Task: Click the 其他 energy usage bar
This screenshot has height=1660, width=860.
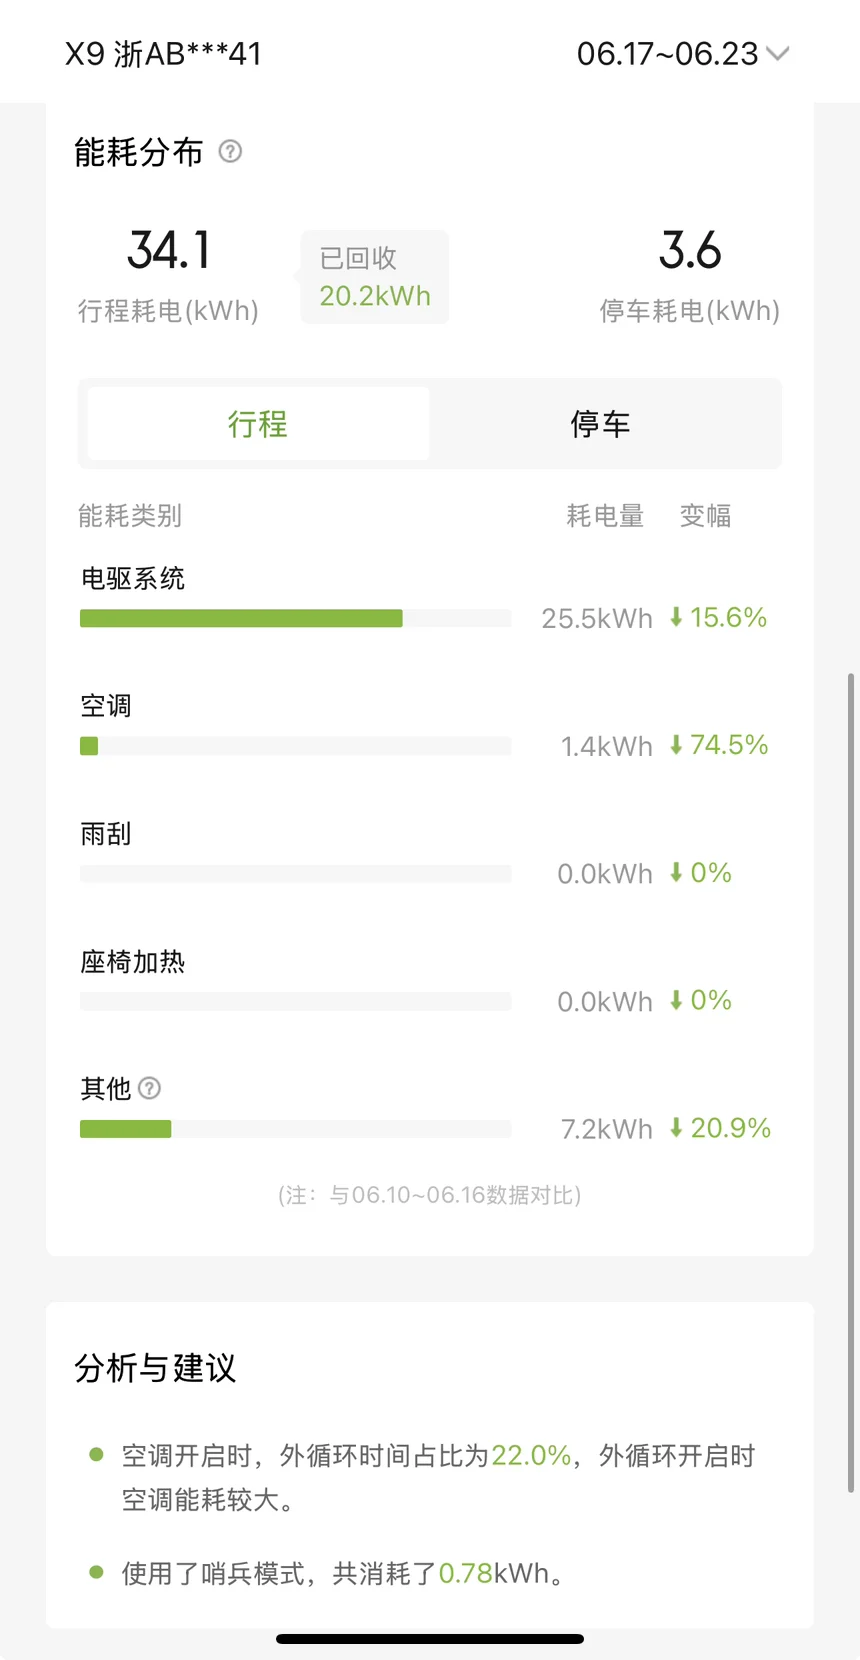Action: pos(295,1129)
